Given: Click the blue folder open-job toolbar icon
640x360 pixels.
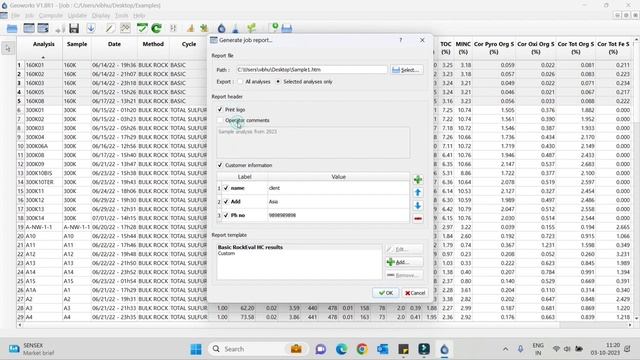Looking at the screenshot, I should [12, 28].
